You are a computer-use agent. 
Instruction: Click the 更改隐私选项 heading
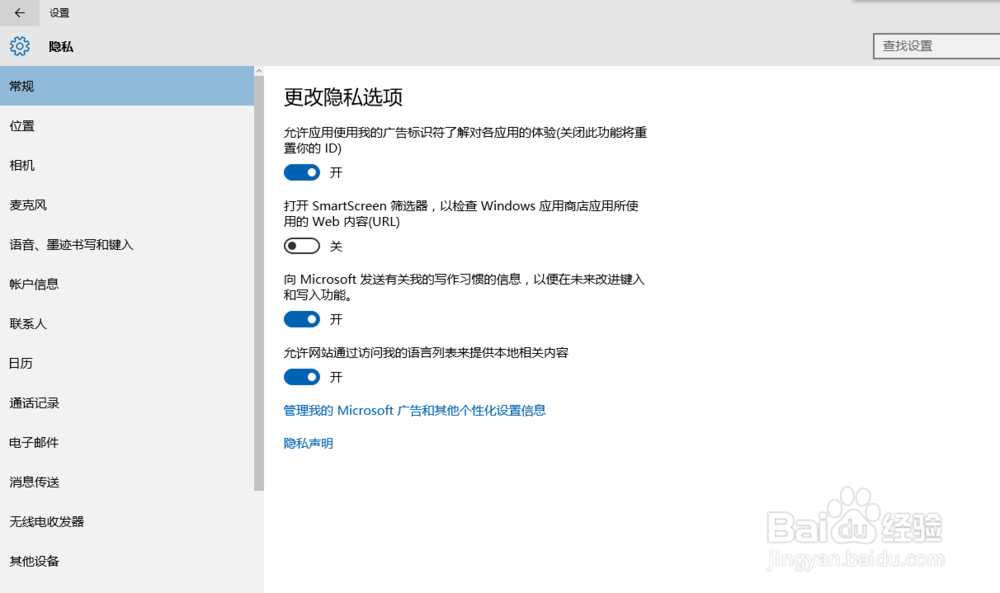(343, 97)
